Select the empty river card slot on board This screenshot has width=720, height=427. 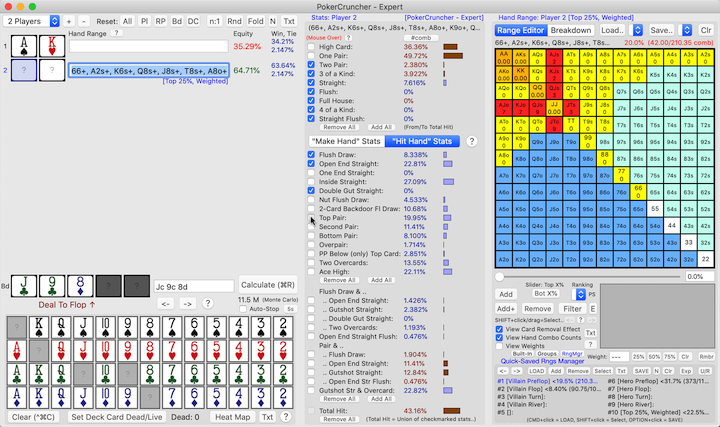click(x=137, y=286)
